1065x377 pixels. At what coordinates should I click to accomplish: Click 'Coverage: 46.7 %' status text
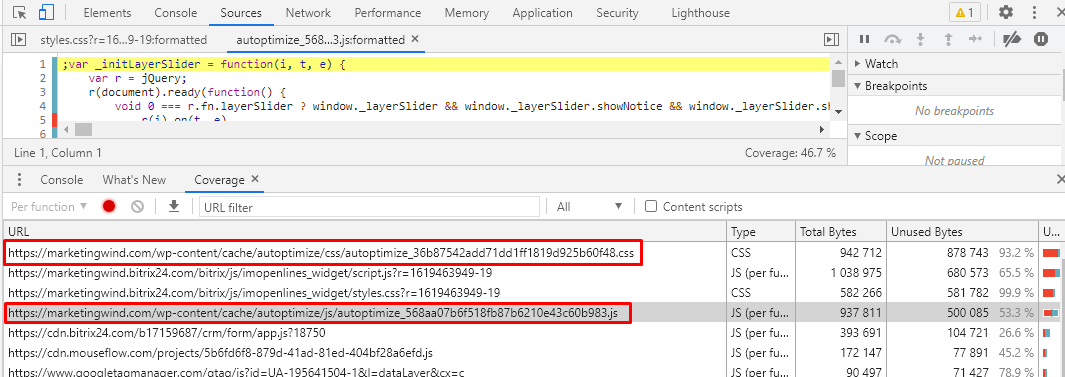click(790, 153)
